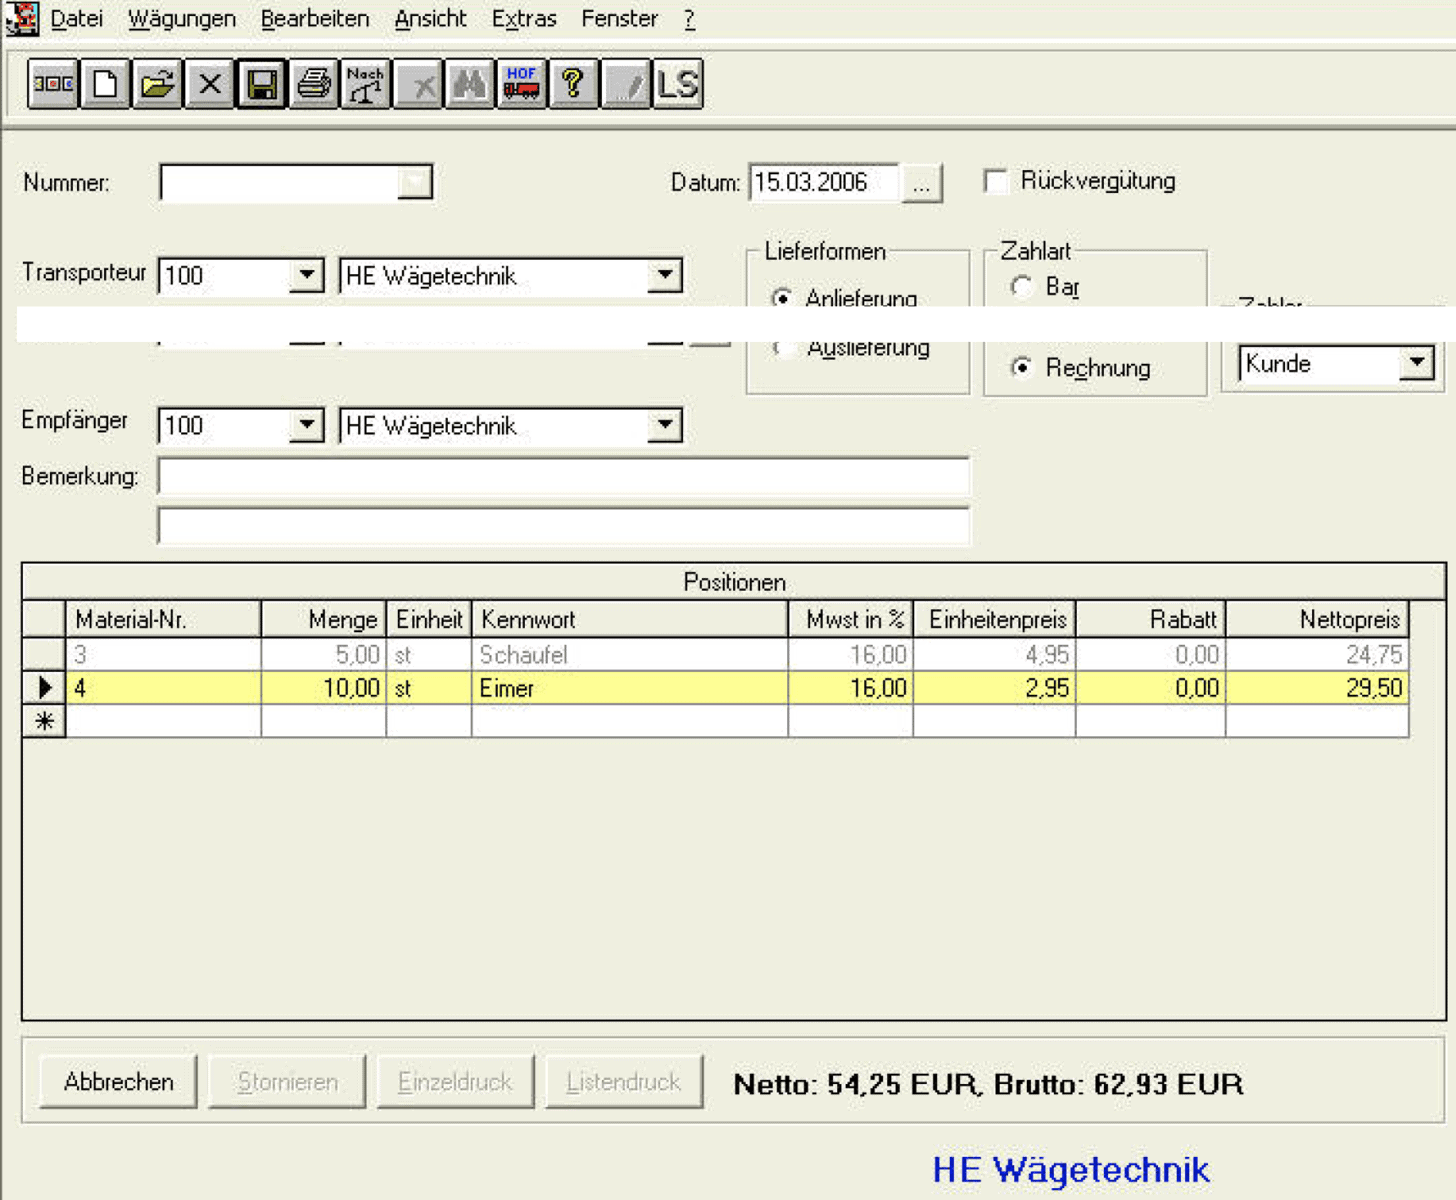Select the Bar payment radio button
This screenshot has width=1456, height=1200.
[x=1021, y=287]
